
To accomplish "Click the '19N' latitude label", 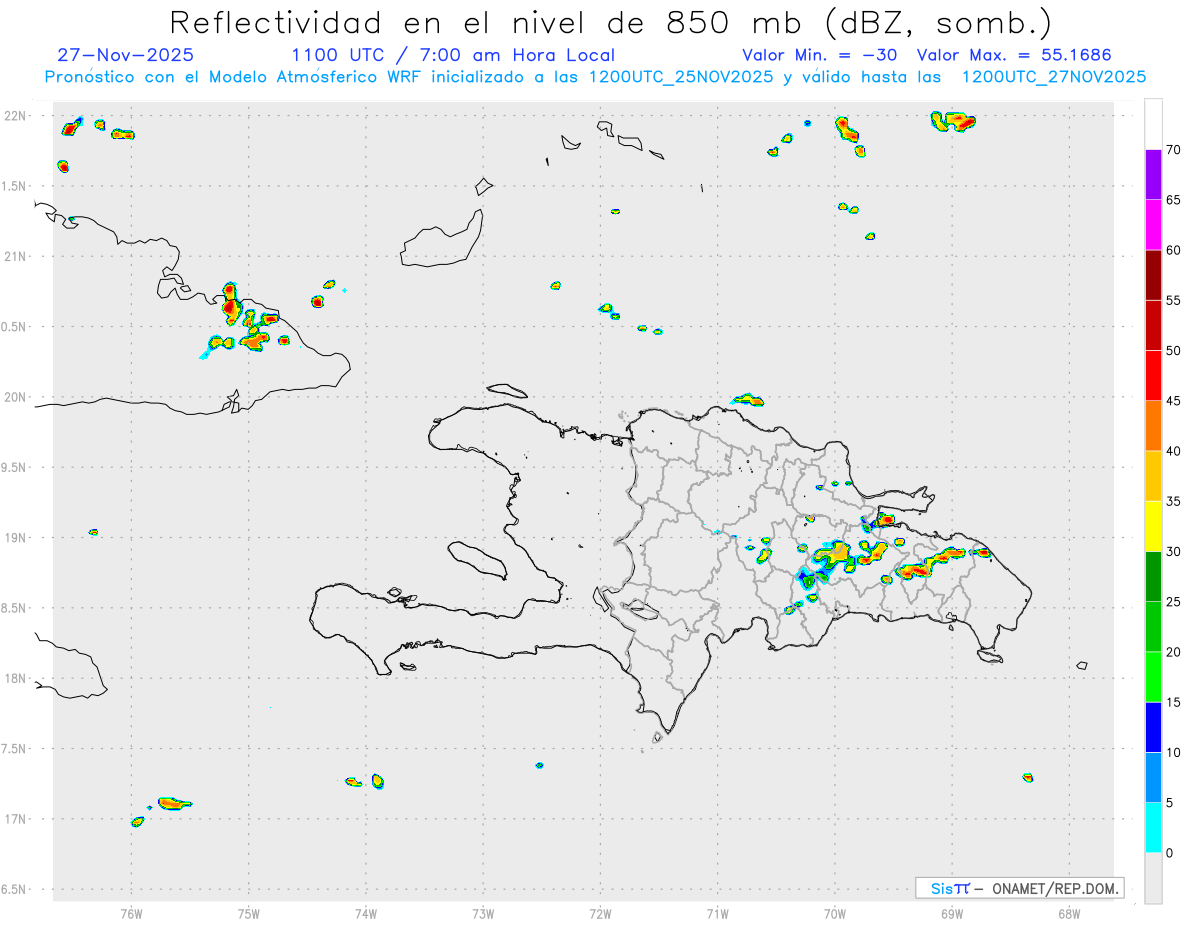I will [15, 538].
